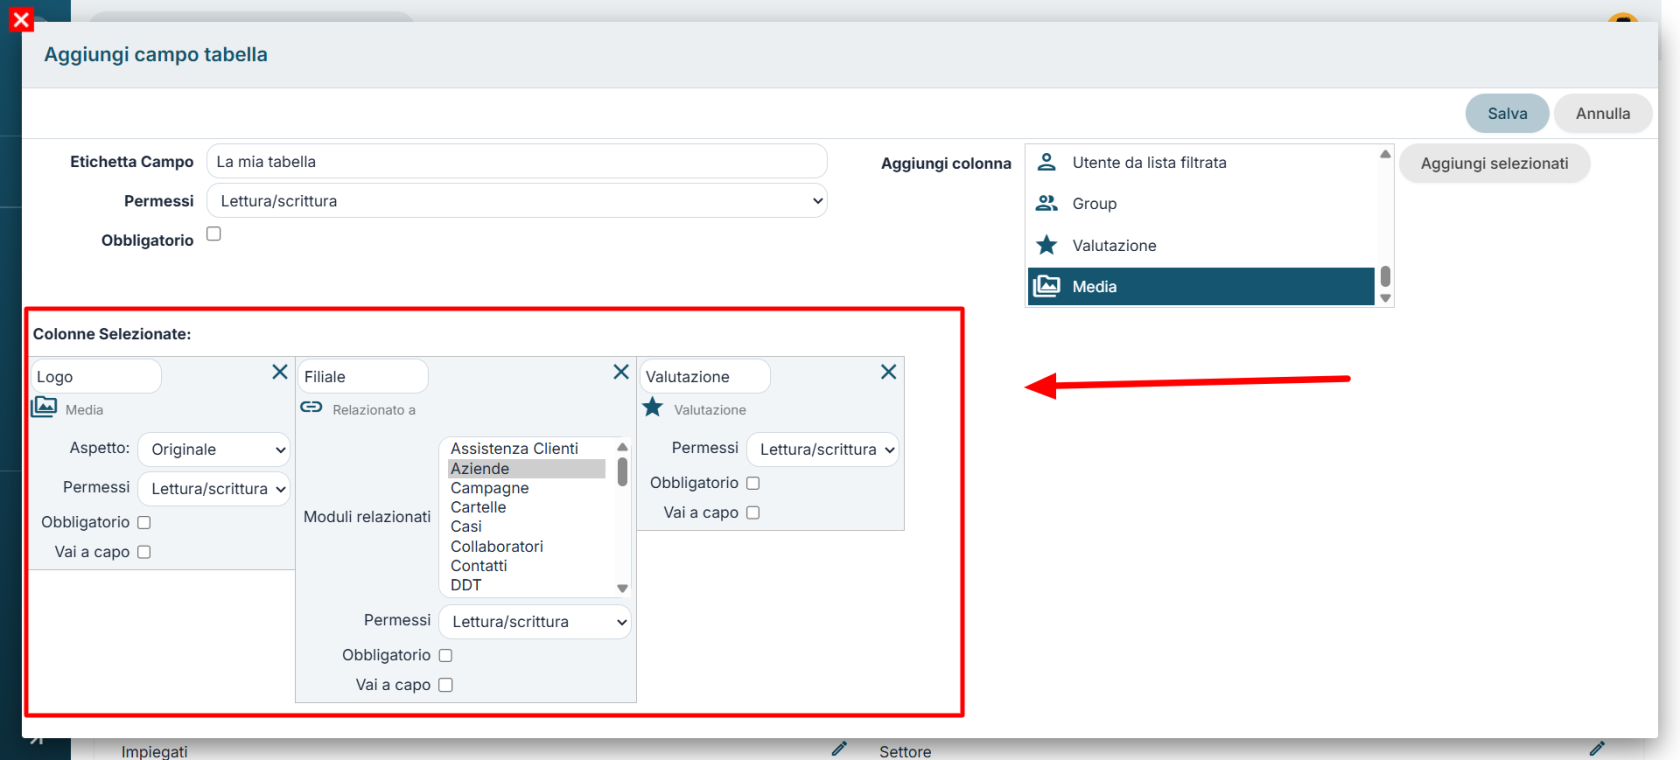Enable Vai a capo for Valutazione column

coord(753,513)
